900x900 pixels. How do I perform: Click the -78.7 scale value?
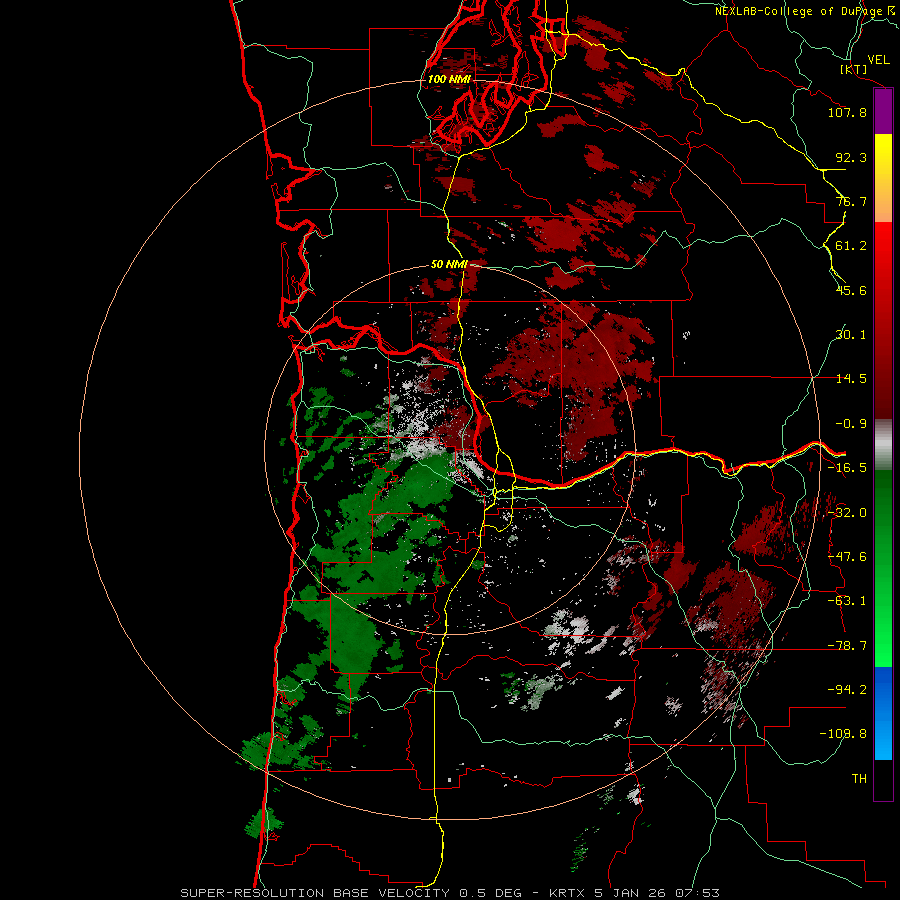(x=847, y=646)
